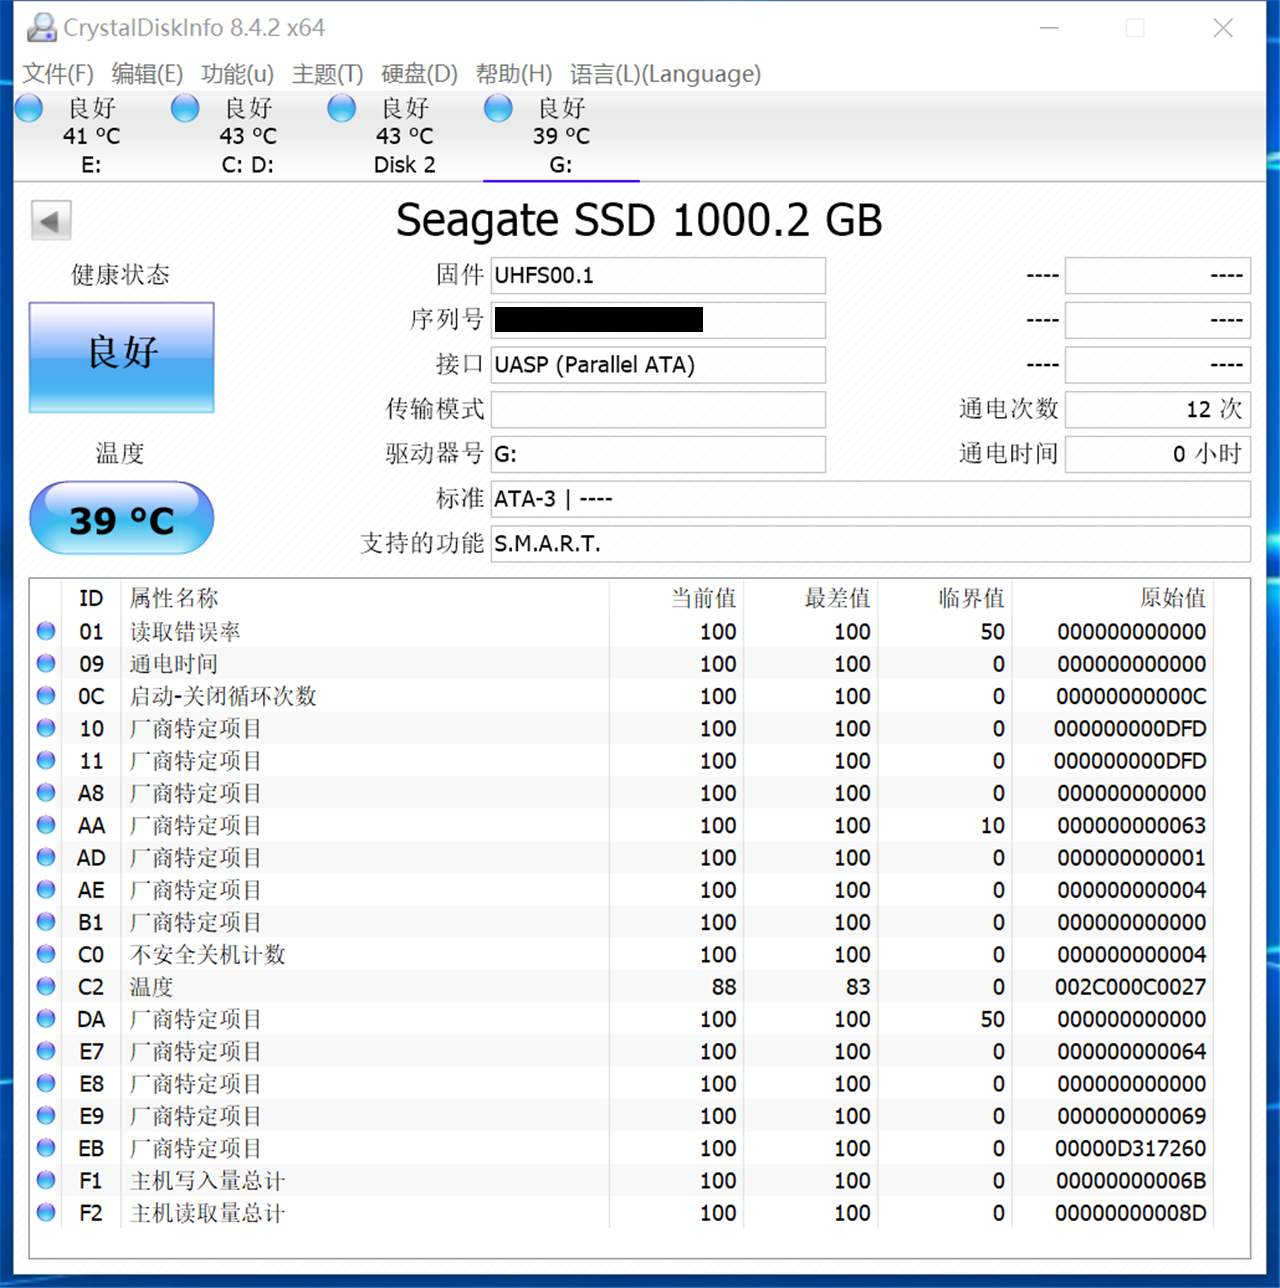Click the previous disk arrow button
The width and height of the screenshot is (1280, 1288).
click(x=51, y=221)
